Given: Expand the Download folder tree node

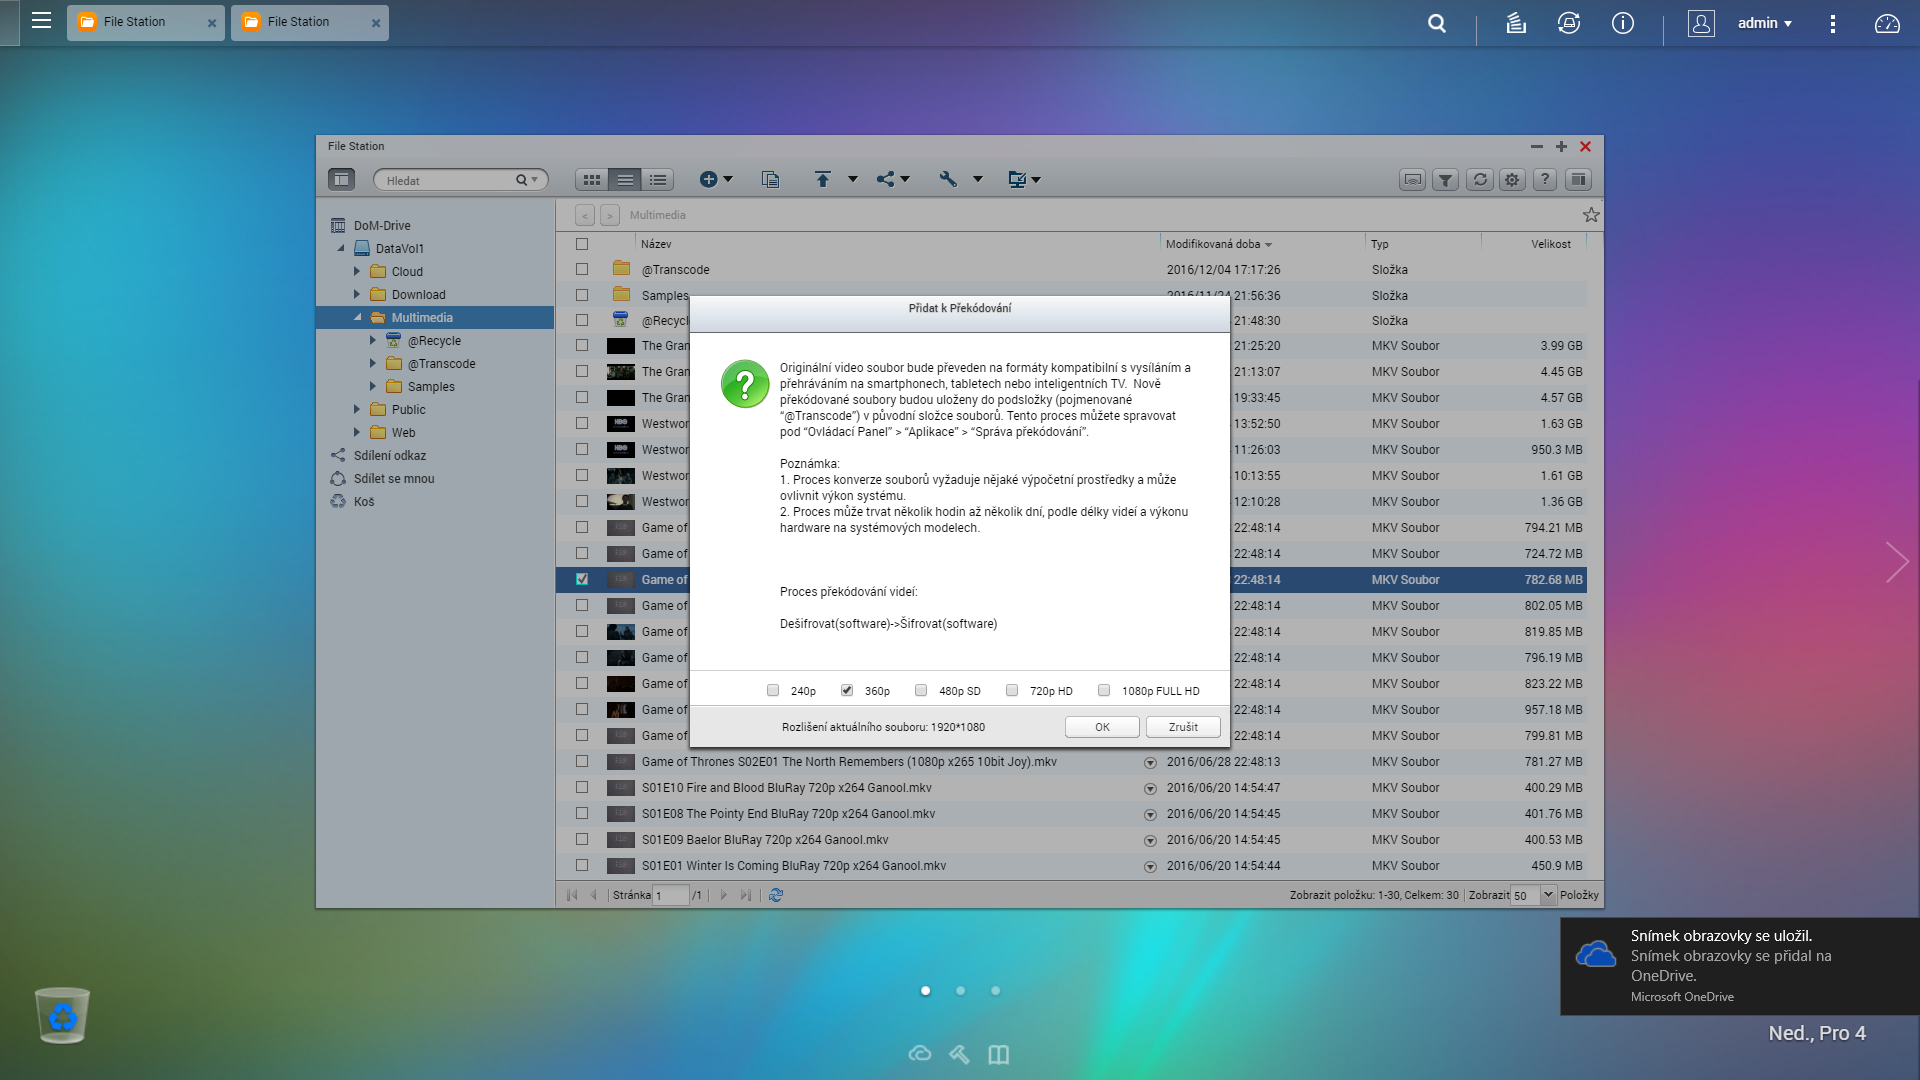Looking at the screenshot, I should [357, 295].
